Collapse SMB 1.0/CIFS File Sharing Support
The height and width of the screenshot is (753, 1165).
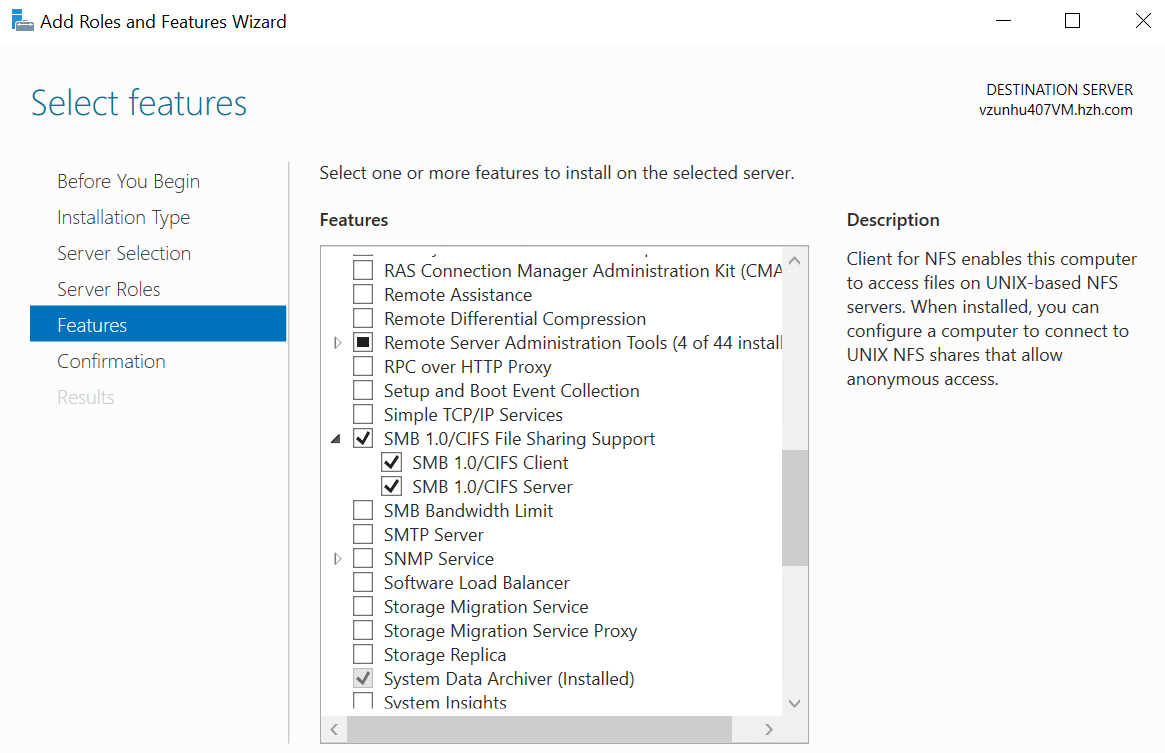pyautogui.click(x=336, y=438)
